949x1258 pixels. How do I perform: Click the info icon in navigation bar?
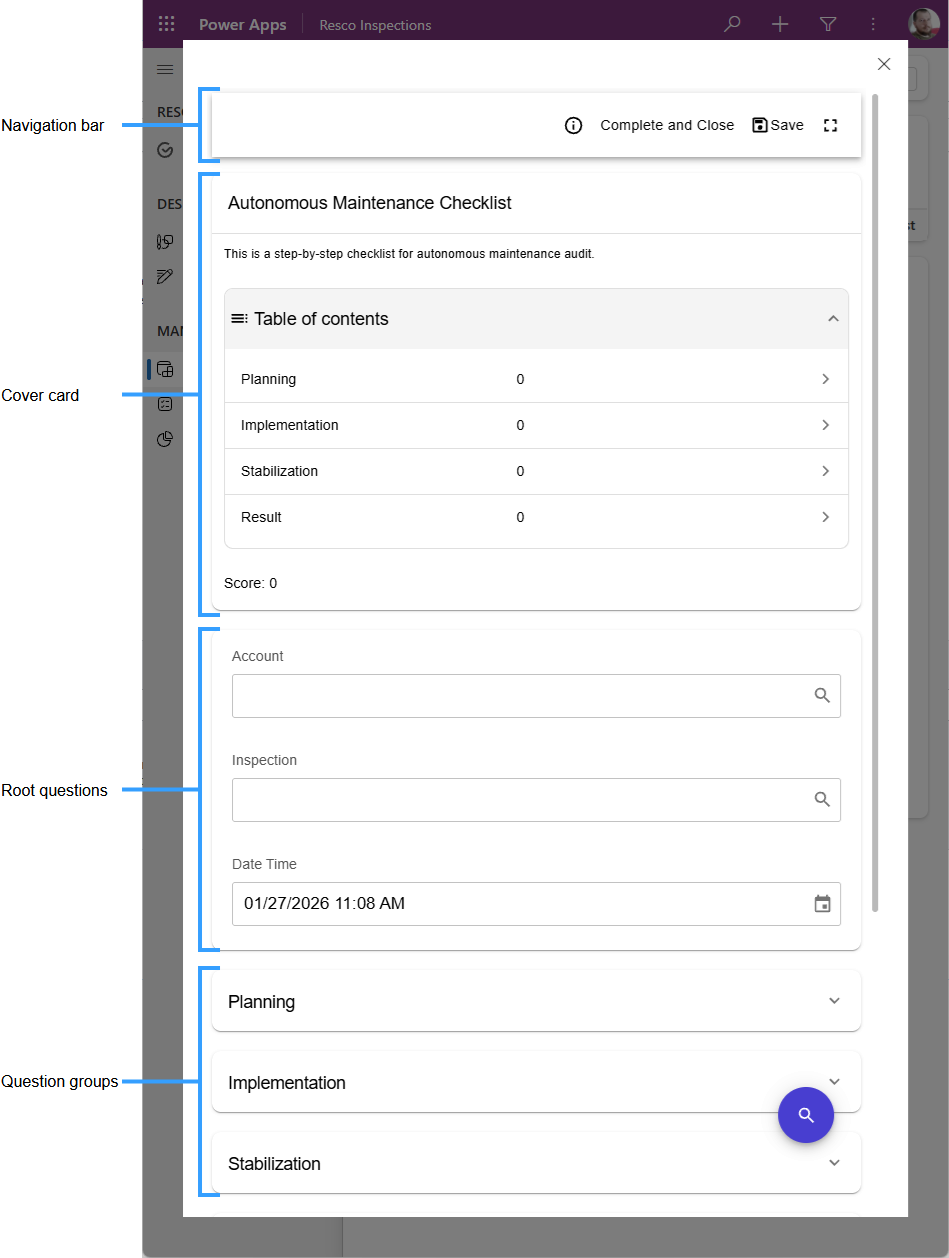(573, 126)
